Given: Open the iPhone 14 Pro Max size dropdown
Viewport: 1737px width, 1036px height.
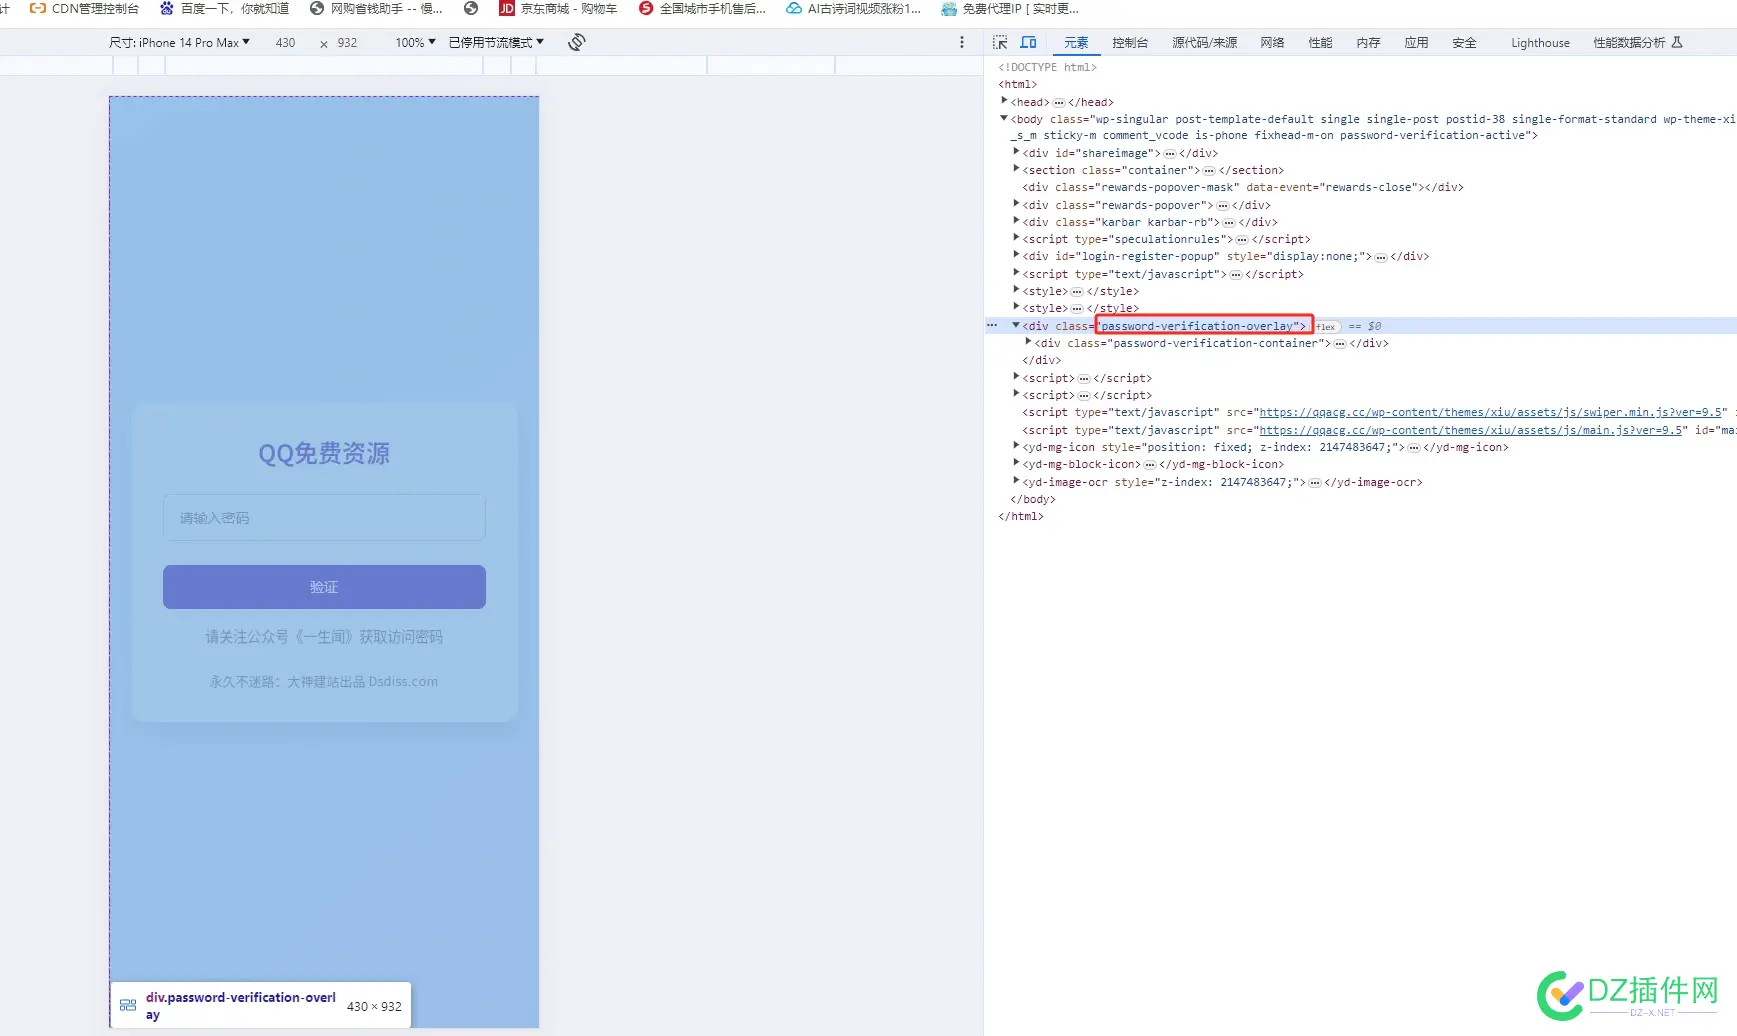Looking at the screenshot, I should tap(179, 42).
